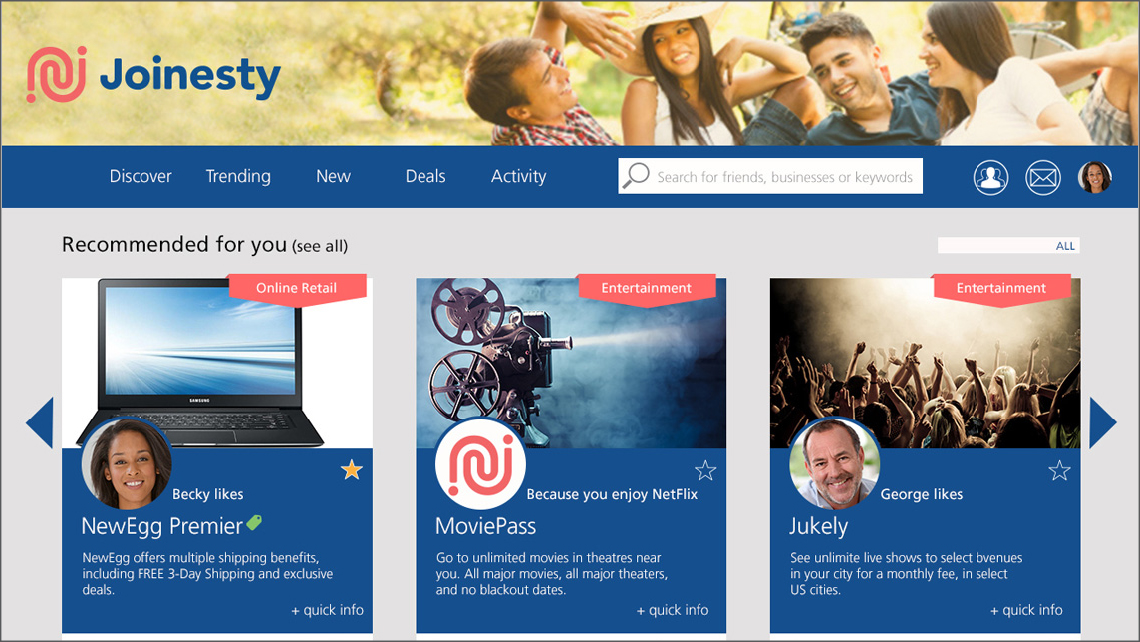Show next recommendations with right arrow

pos(1102,422)
